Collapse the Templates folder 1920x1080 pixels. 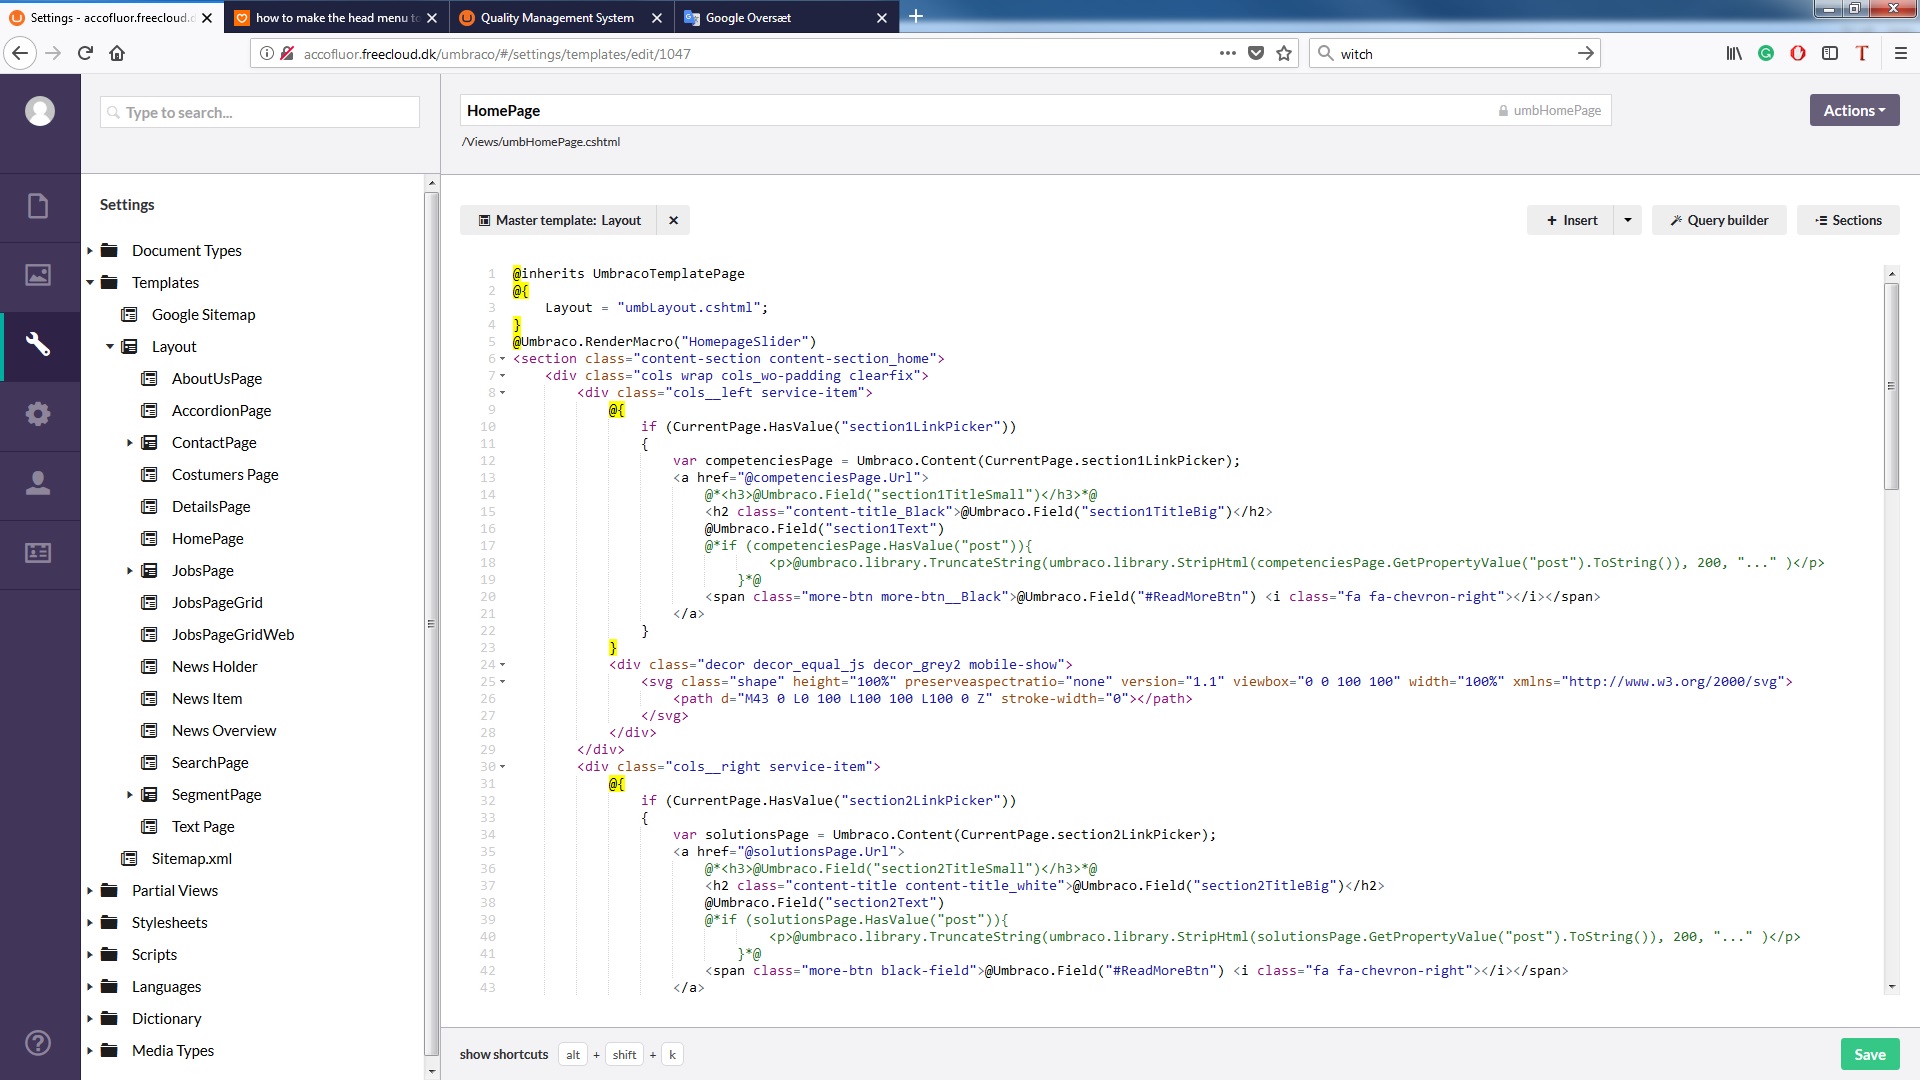89,283
